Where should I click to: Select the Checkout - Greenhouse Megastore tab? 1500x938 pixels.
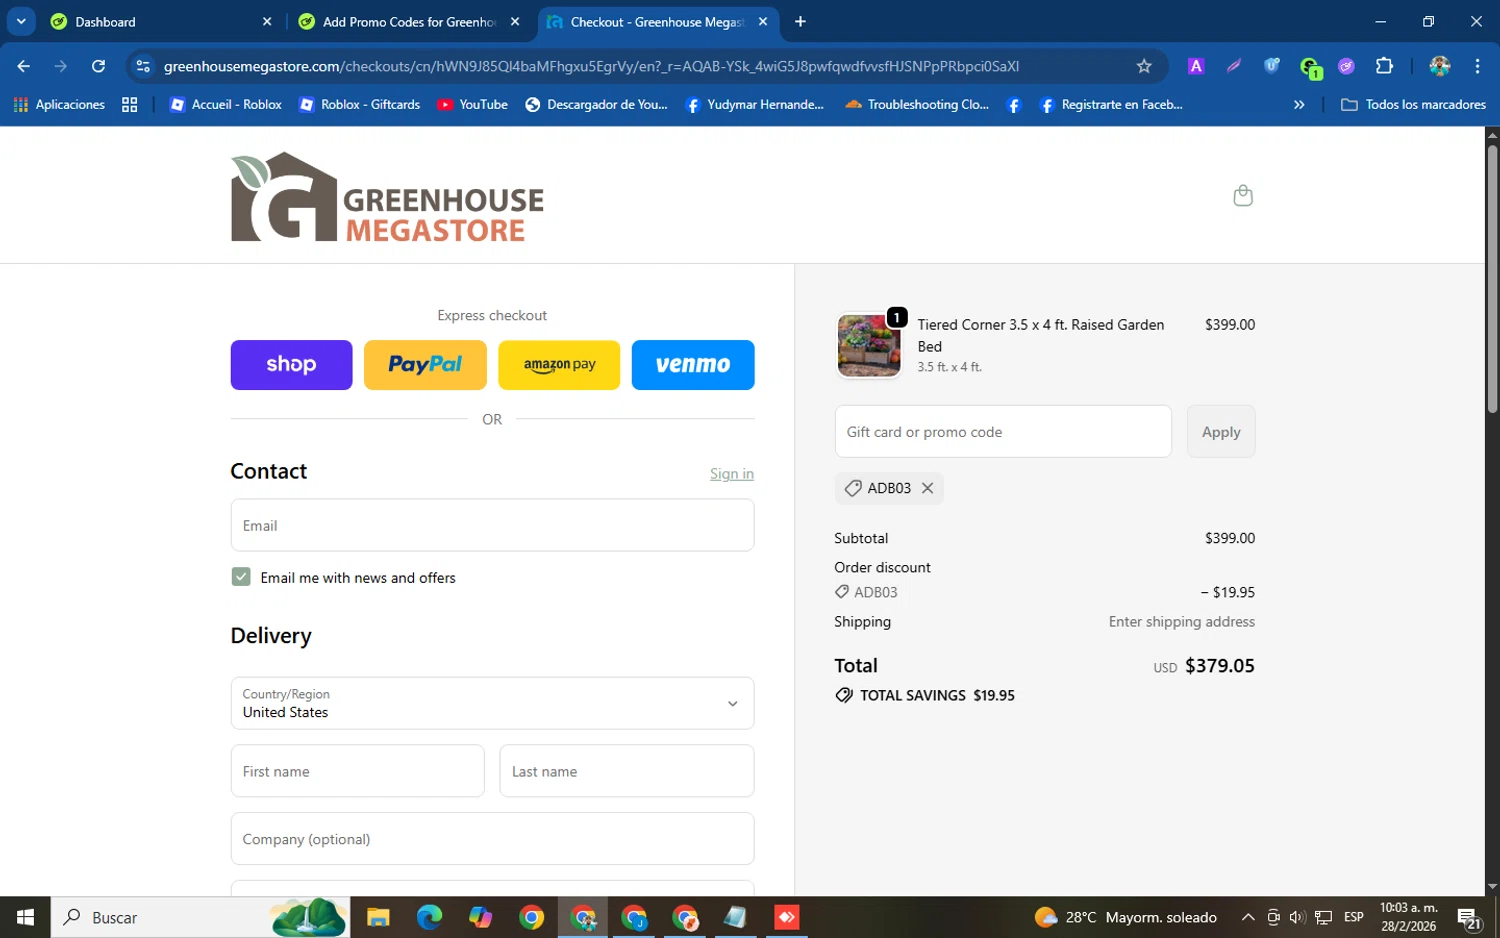click(648, 22)
